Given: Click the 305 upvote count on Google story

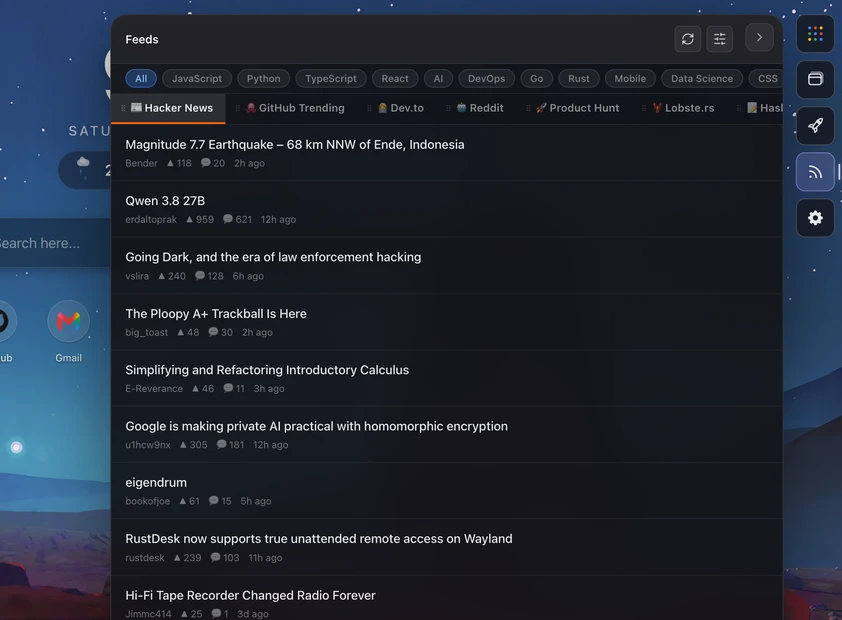Looking at the screenshot, I should click(193, 444).
